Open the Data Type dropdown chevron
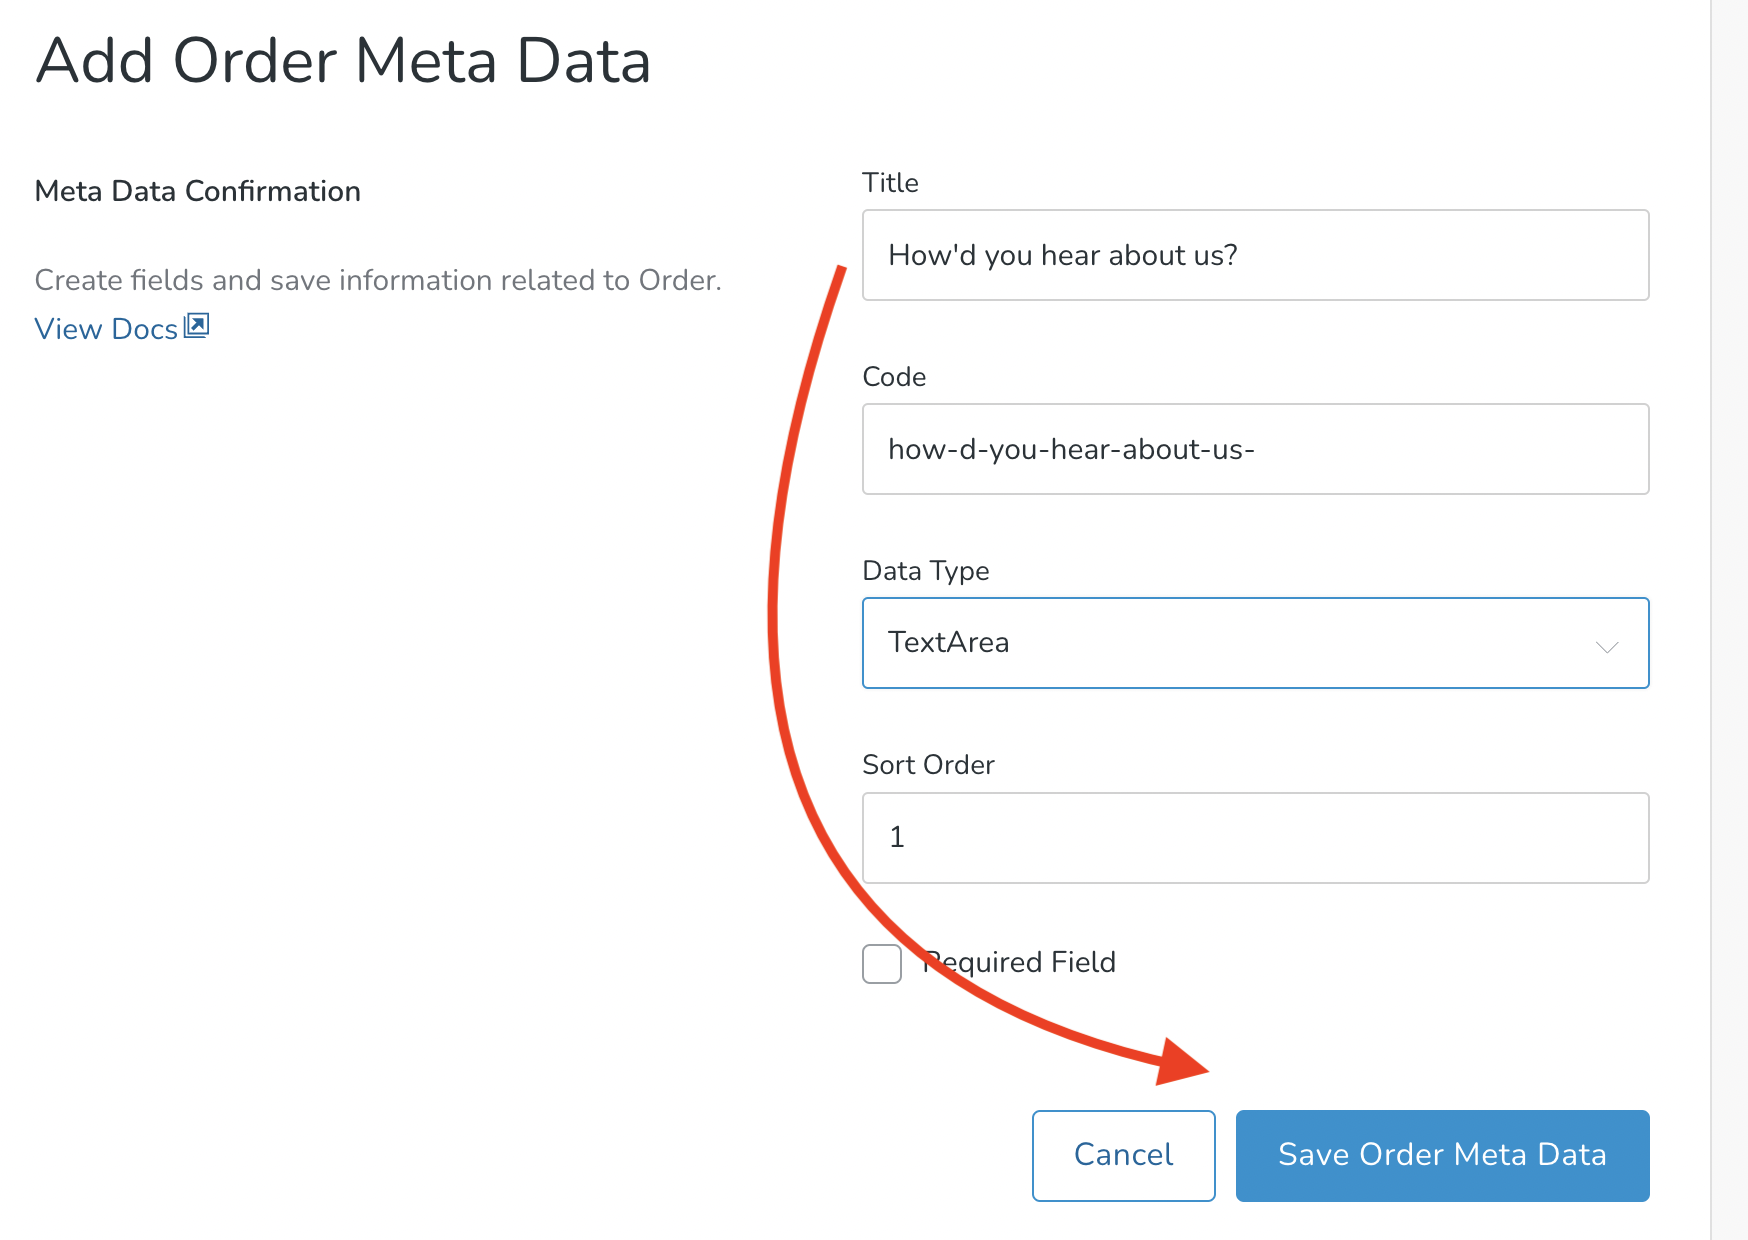Image resolution: width=1748 pixels, height=1240 pixels. pyautogui.click(x=1608, y=646)
